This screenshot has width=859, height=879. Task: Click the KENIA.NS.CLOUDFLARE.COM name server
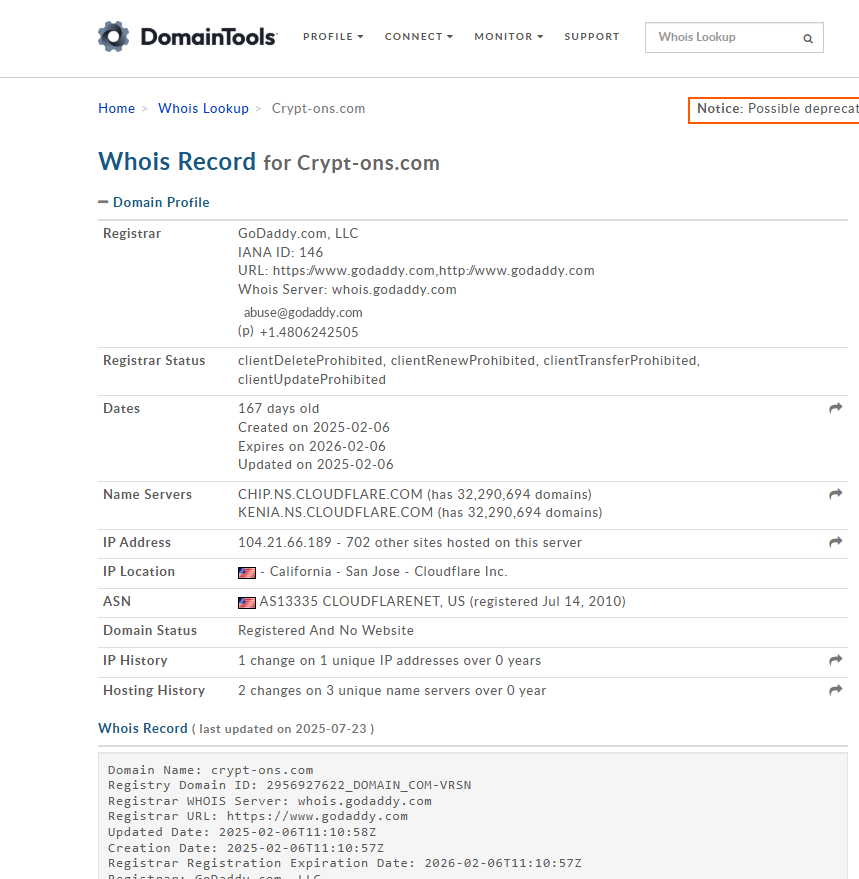pos(335,512)
